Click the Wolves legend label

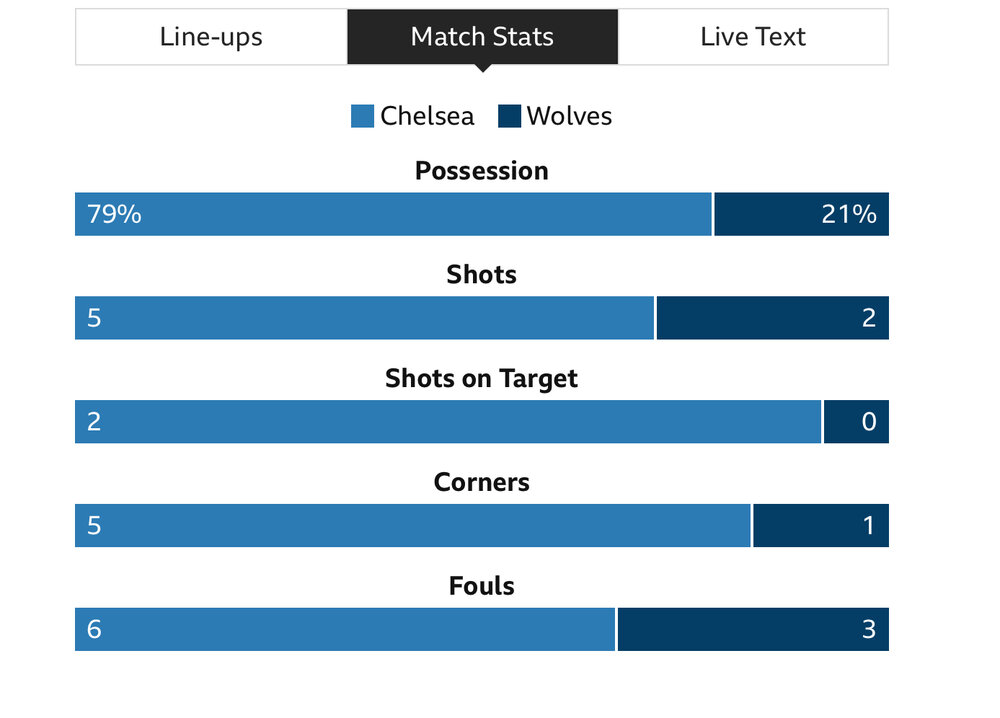pos(570,116)
